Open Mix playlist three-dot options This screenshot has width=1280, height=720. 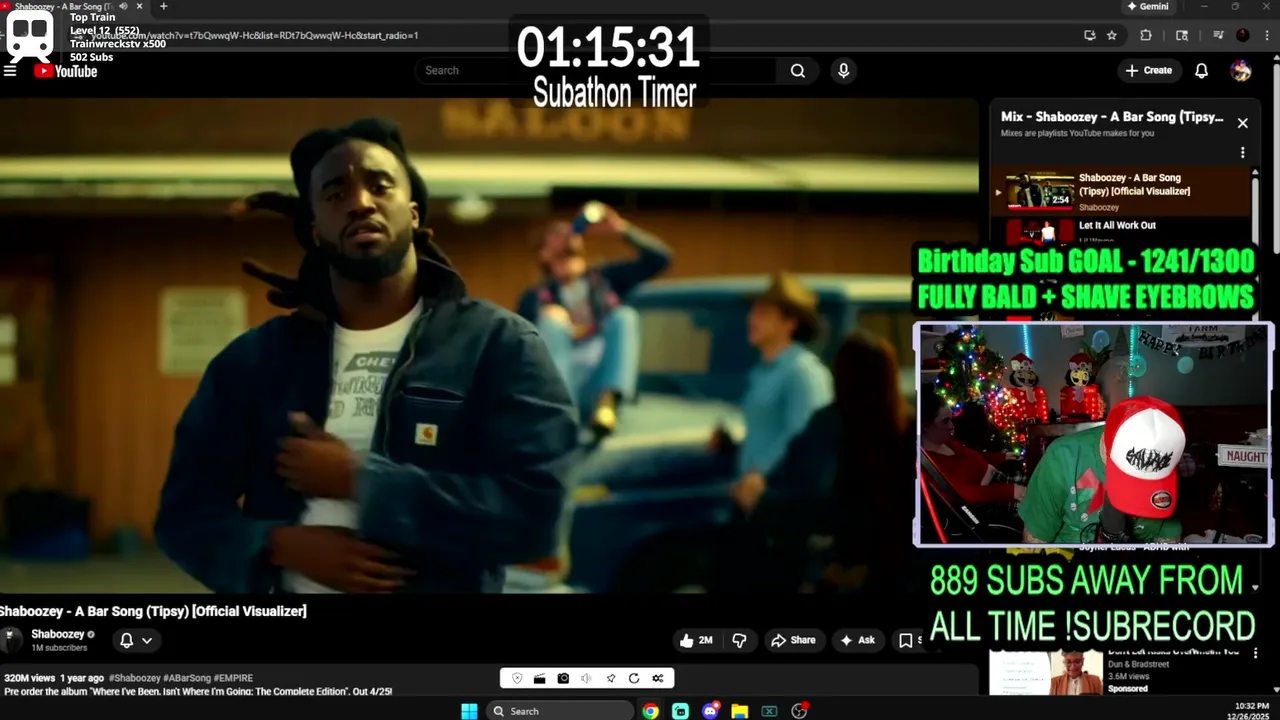[x=1242, y=153]
